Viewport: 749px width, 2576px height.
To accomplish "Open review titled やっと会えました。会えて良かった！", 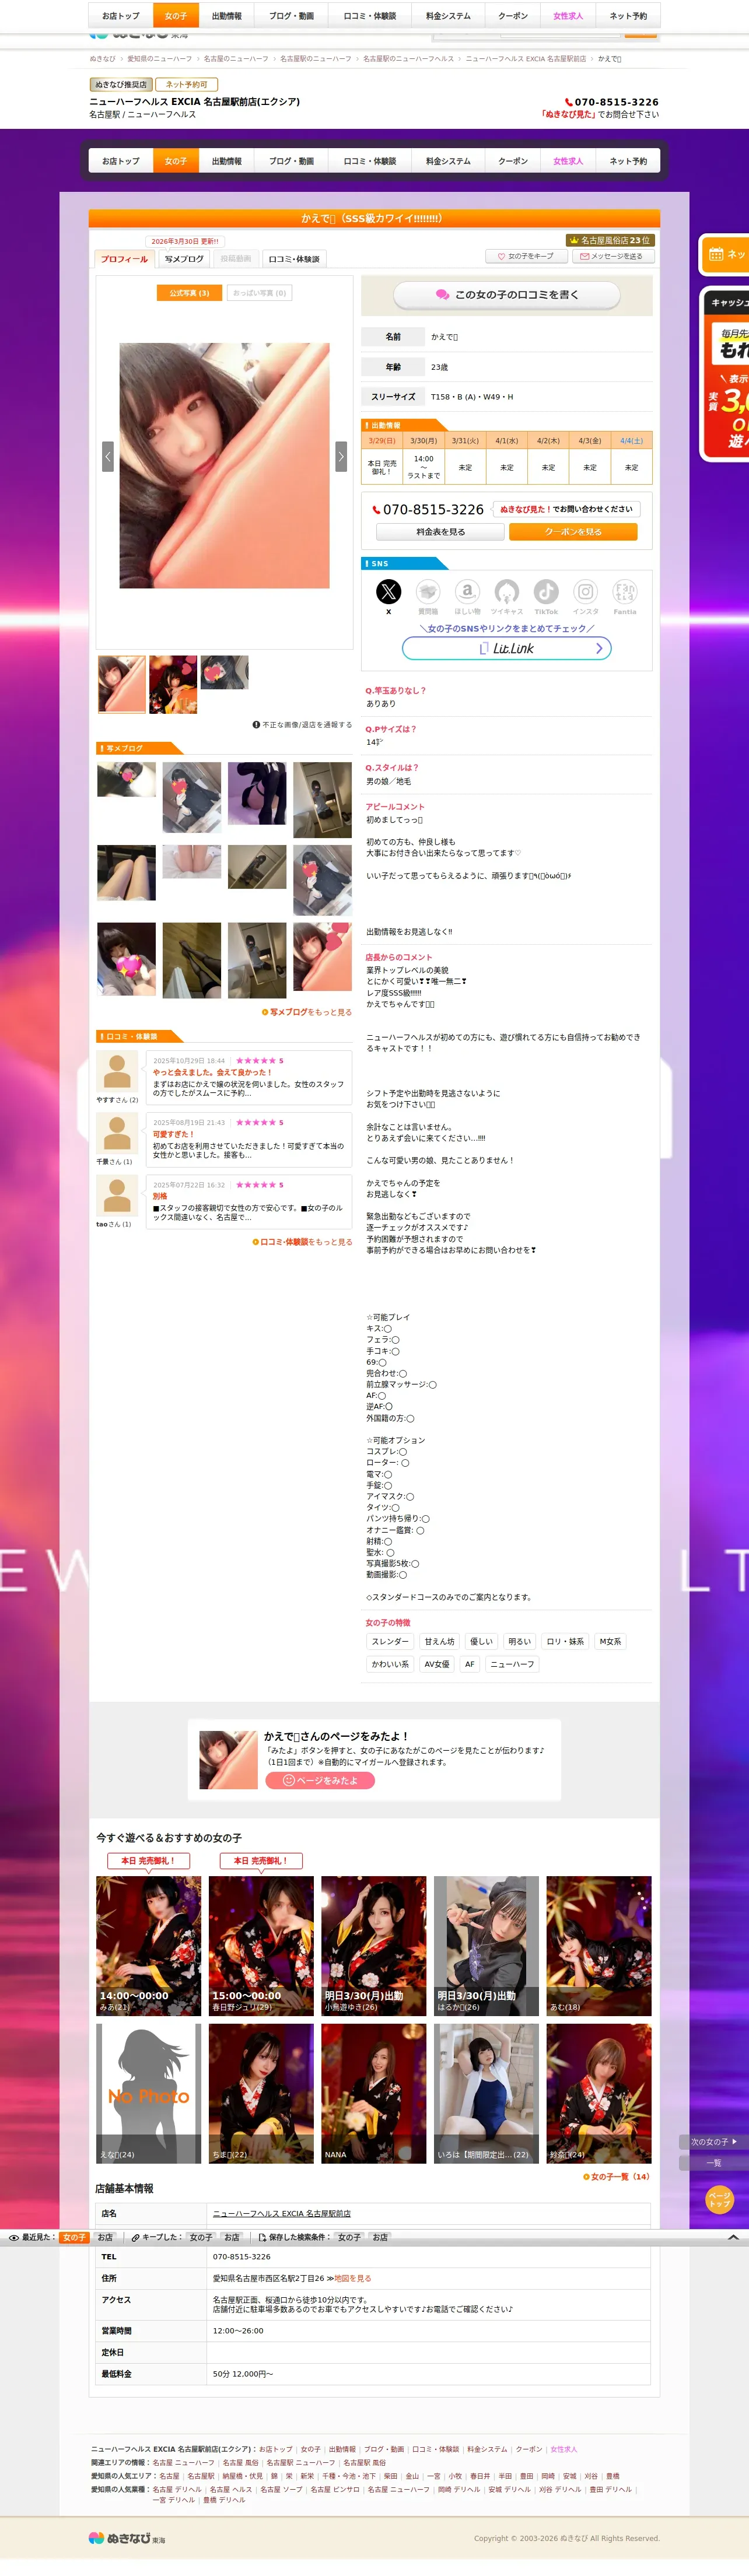I will tap(212, 1072).
